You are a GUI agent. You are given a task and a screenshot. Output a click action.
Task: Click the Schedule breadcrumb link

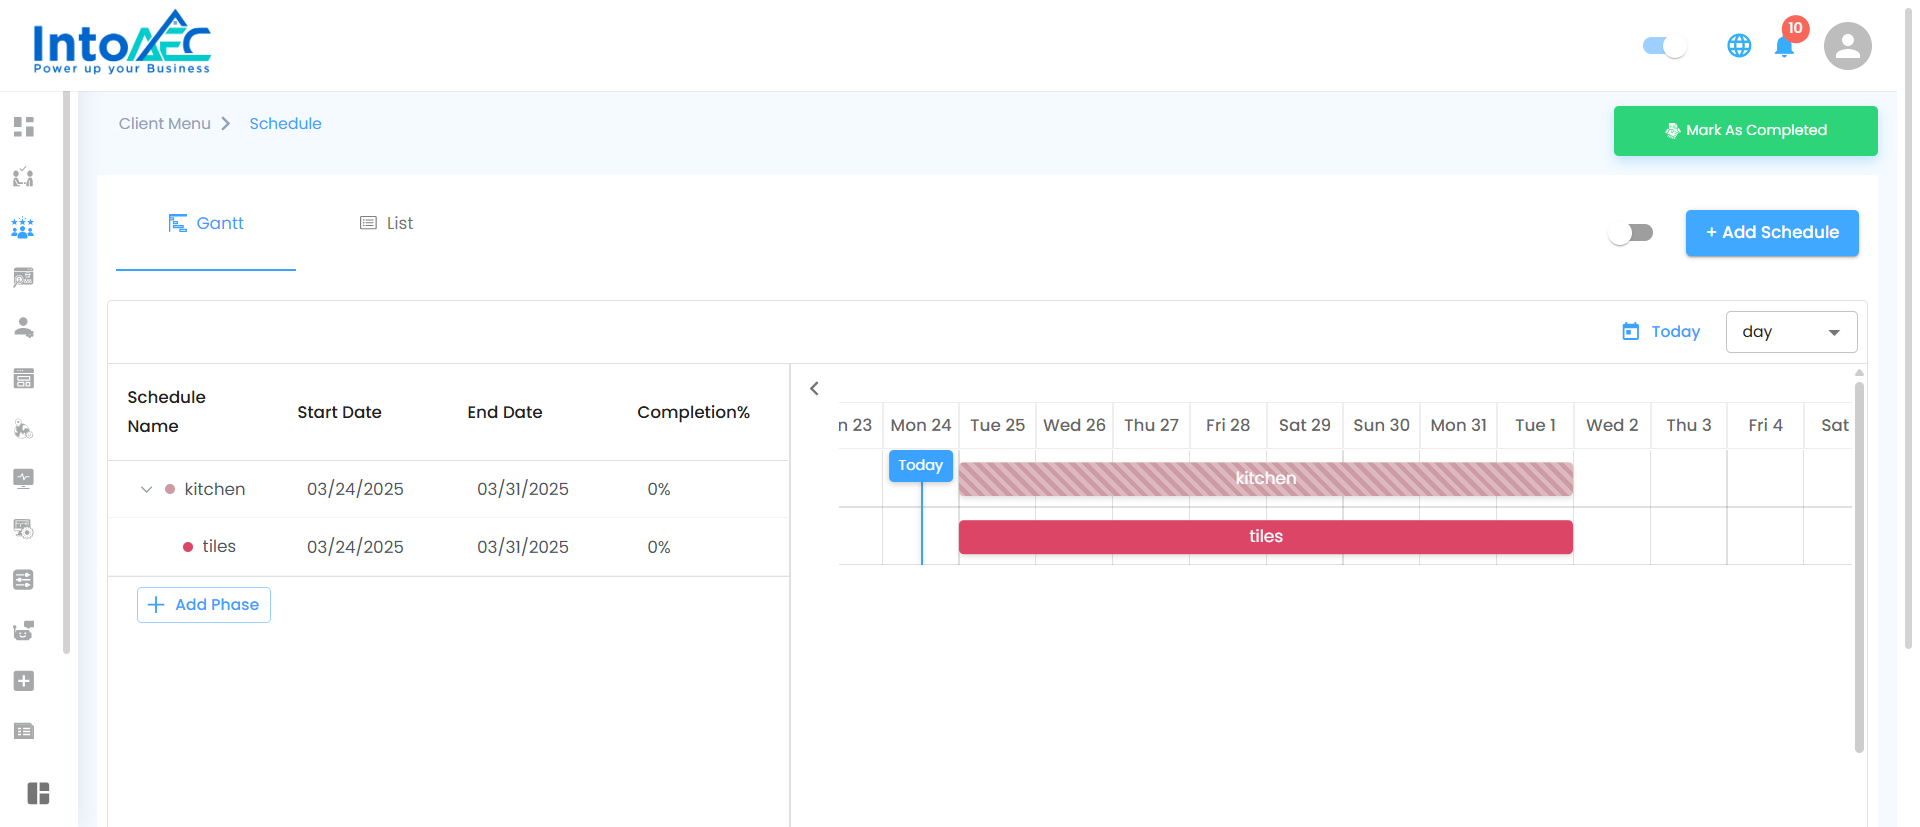[285, 124]
